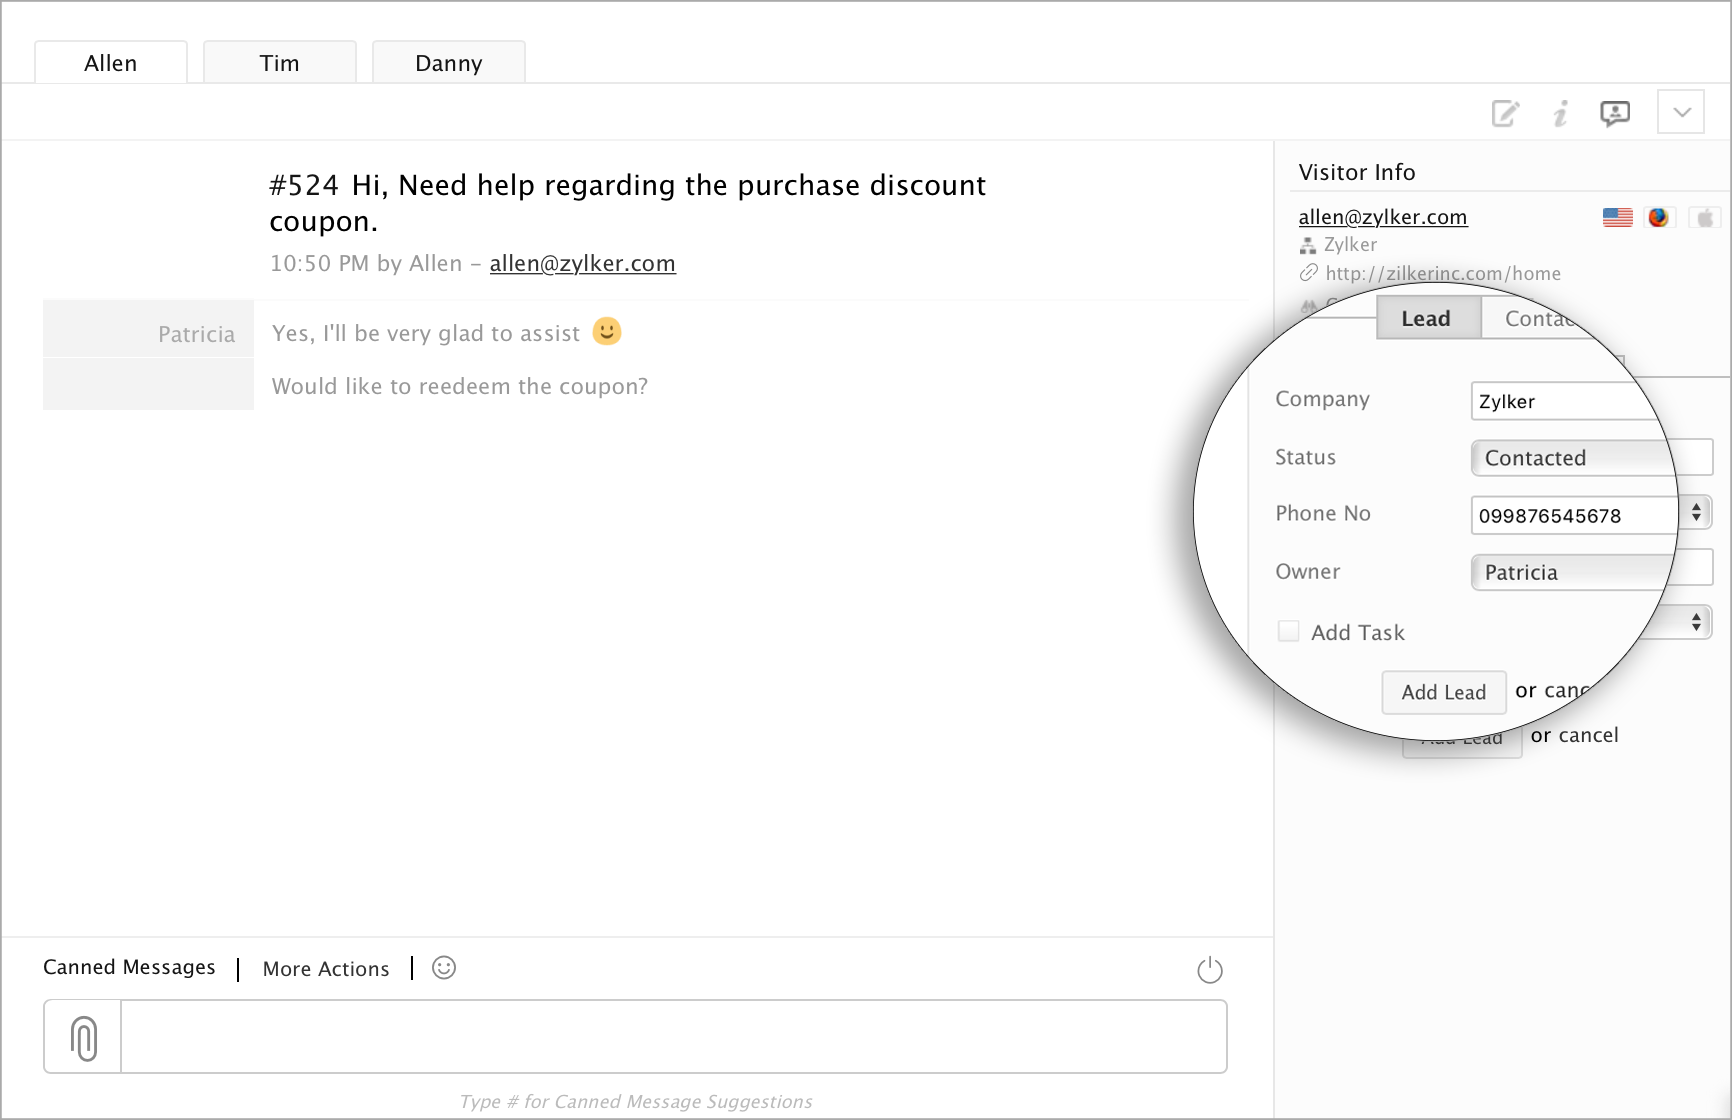
Task: Switch to Tim's chat tab
Action: click(280, 62)
